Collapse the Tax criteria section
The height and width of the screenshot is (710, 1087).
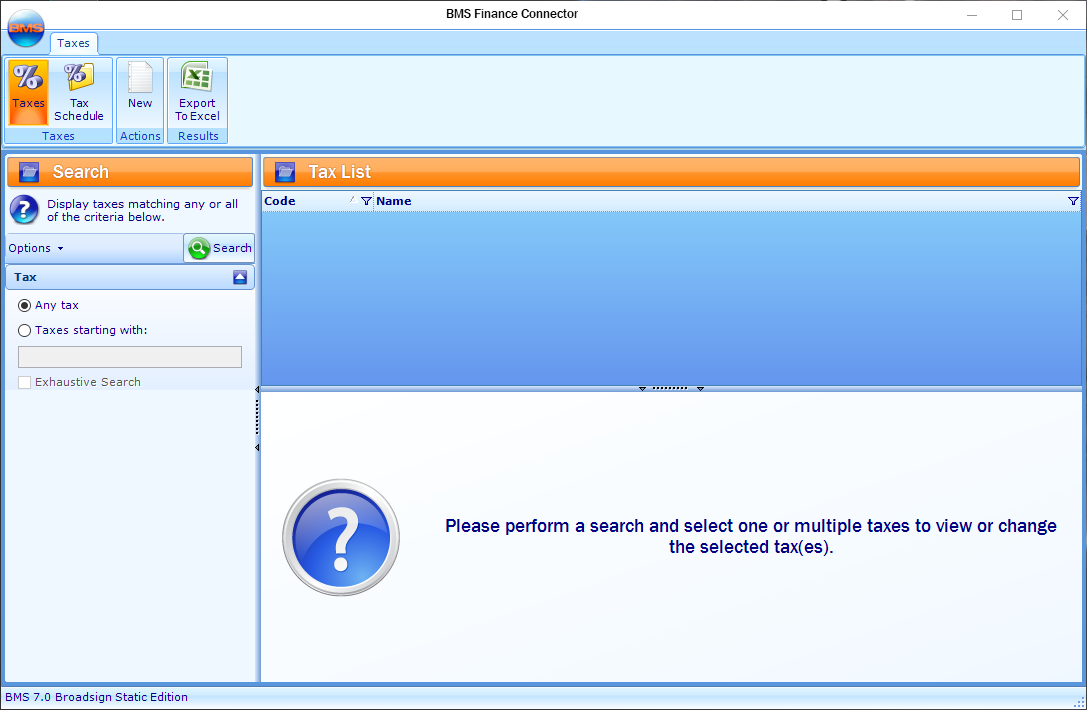coord(240,277)
